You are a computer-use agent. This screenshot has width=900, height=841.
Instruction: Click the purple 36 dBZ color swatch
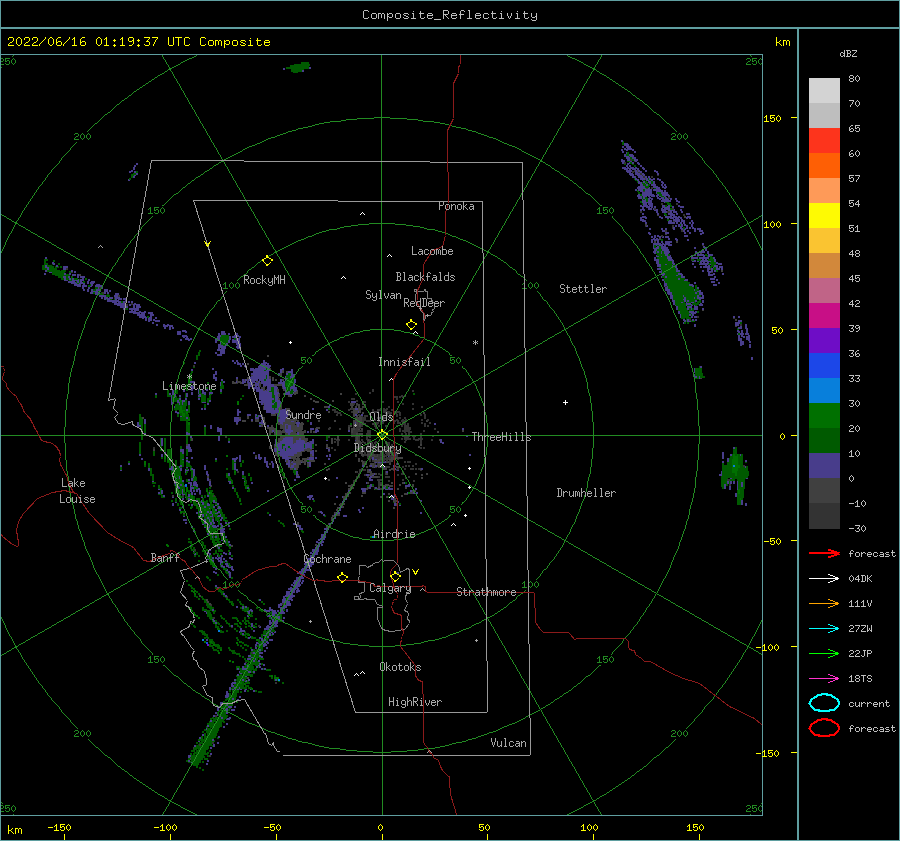coord(824,340)
